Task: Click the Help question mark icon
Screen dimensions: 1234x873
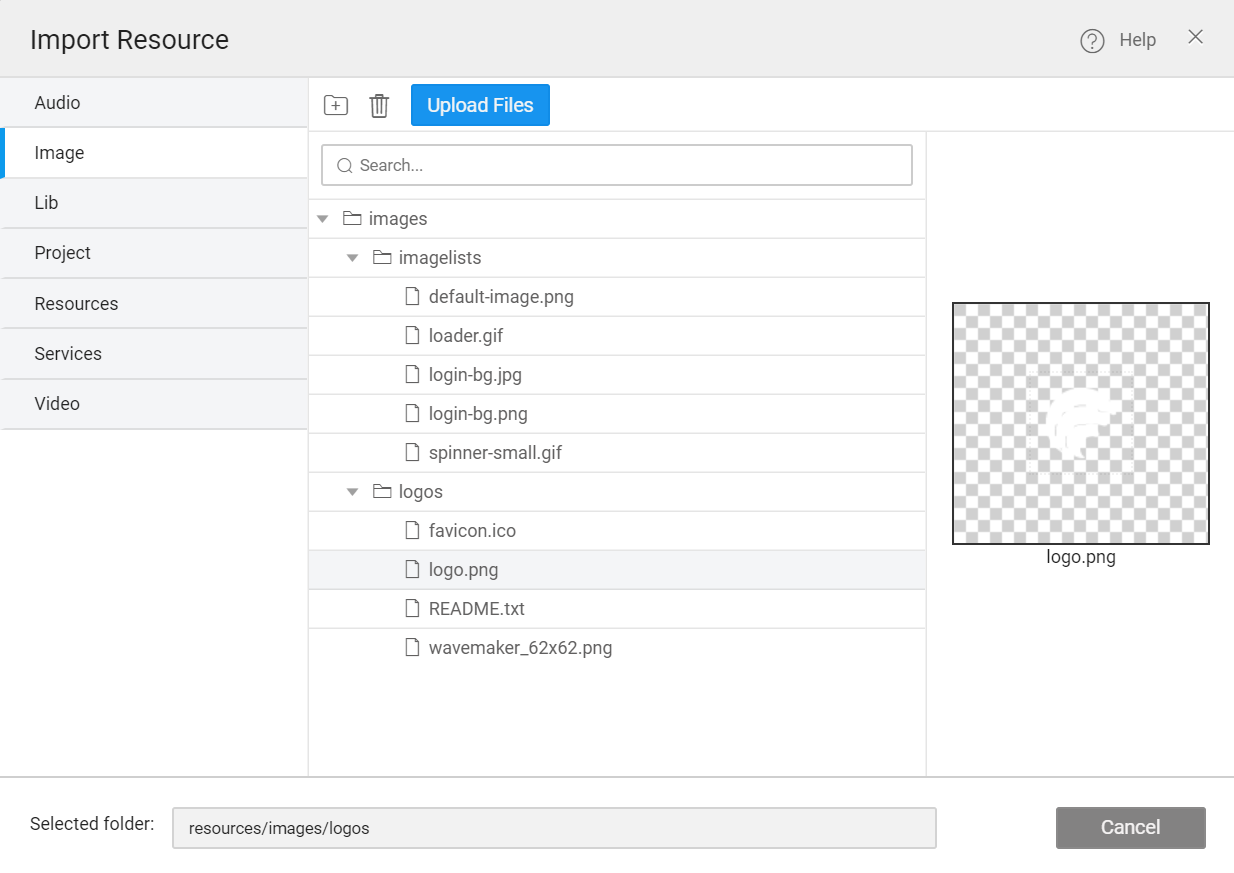Action: pos(1092,41)
